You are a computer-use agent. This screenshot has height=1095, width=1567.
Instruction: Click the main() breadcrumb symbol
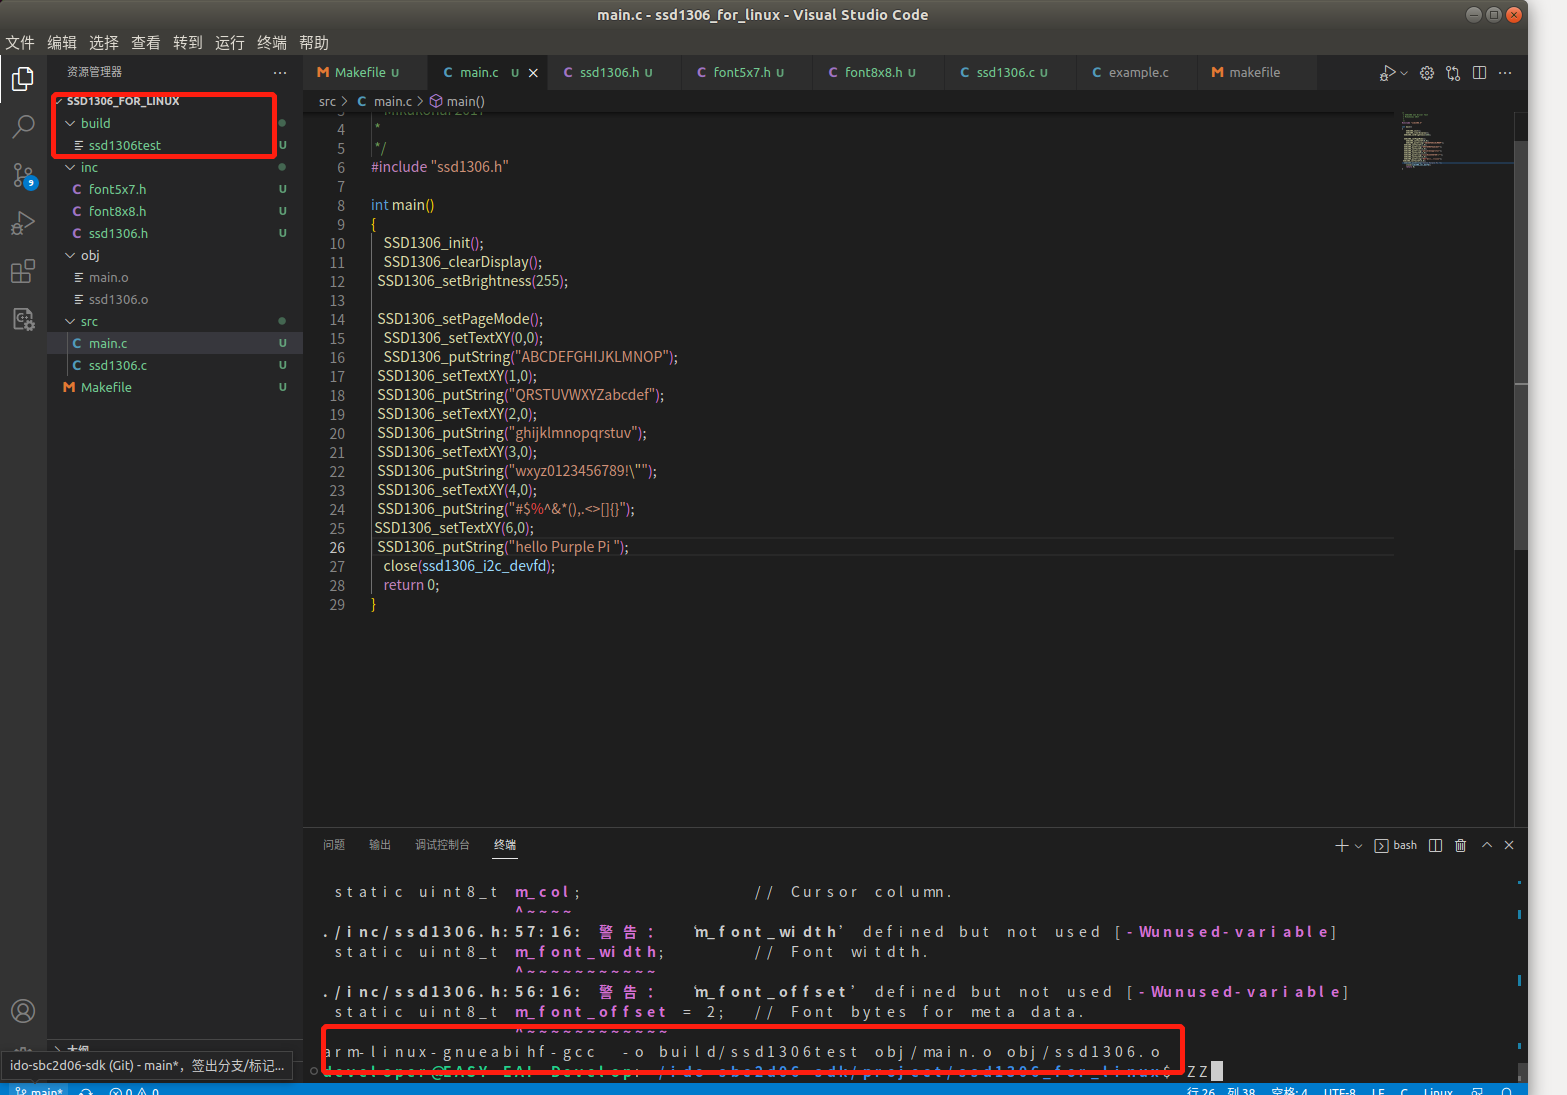(x=457, y=101)
